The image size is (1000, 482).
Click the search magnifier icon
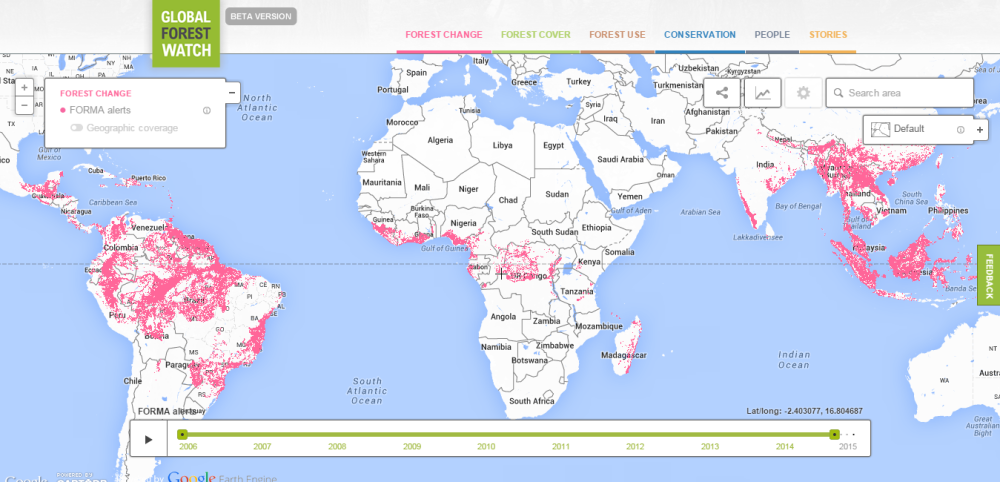(x=838, y=93)
